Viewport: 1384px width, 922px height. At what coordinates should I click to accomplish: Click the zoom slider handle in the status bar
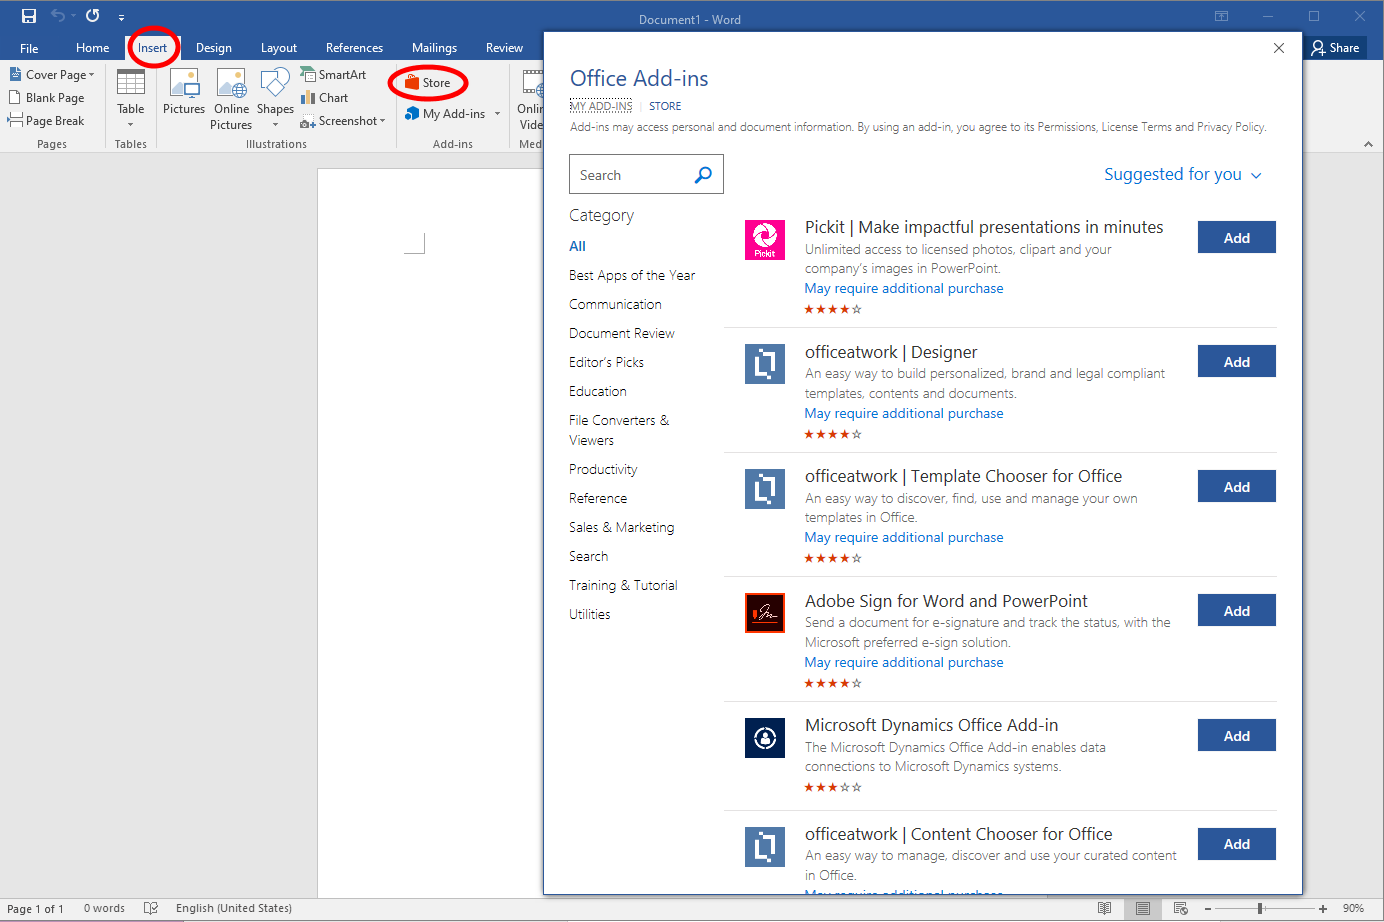coord(1260,908)
